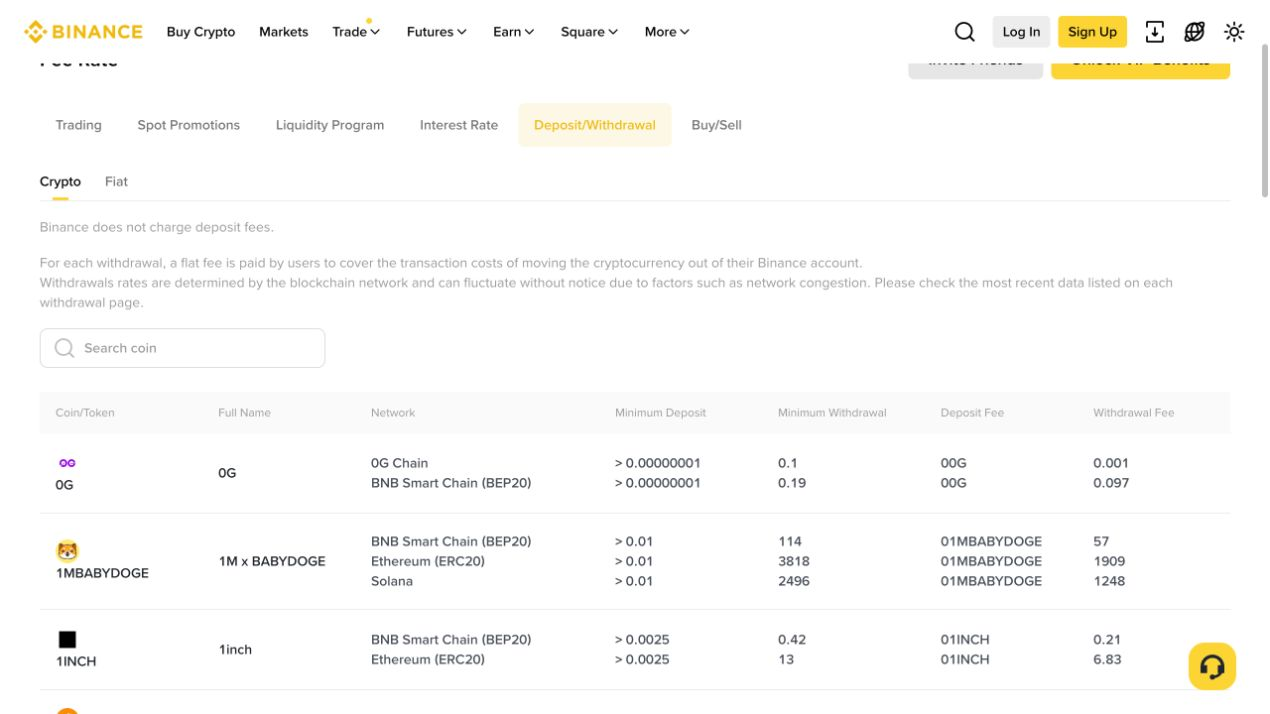The image size is (1270, 714).
Task: Click the Deposit Fee column header
Action: pos(972,413)
